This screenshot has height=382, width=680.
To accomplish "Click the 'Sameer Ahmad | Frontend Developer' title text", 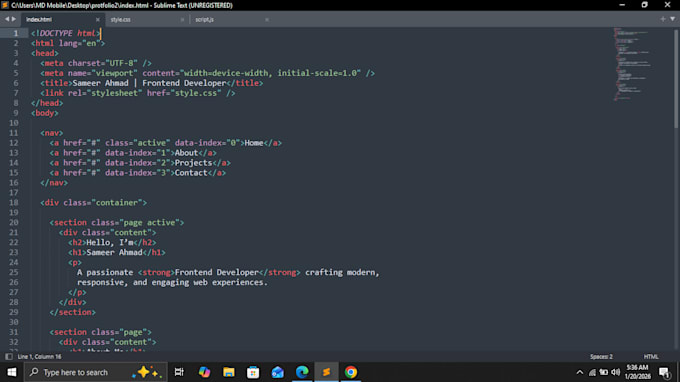I will pyautogui.click(x=150, y=83).
